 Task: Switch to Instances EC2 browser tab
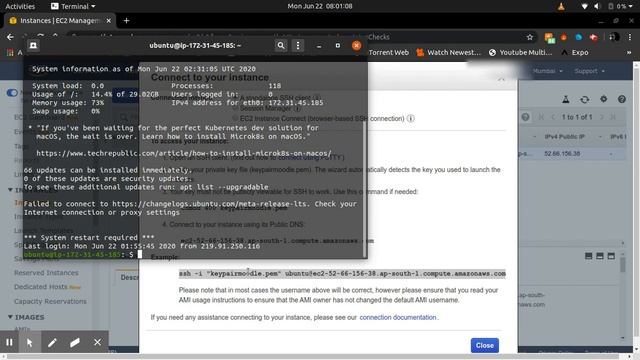[x=60, y=20]
